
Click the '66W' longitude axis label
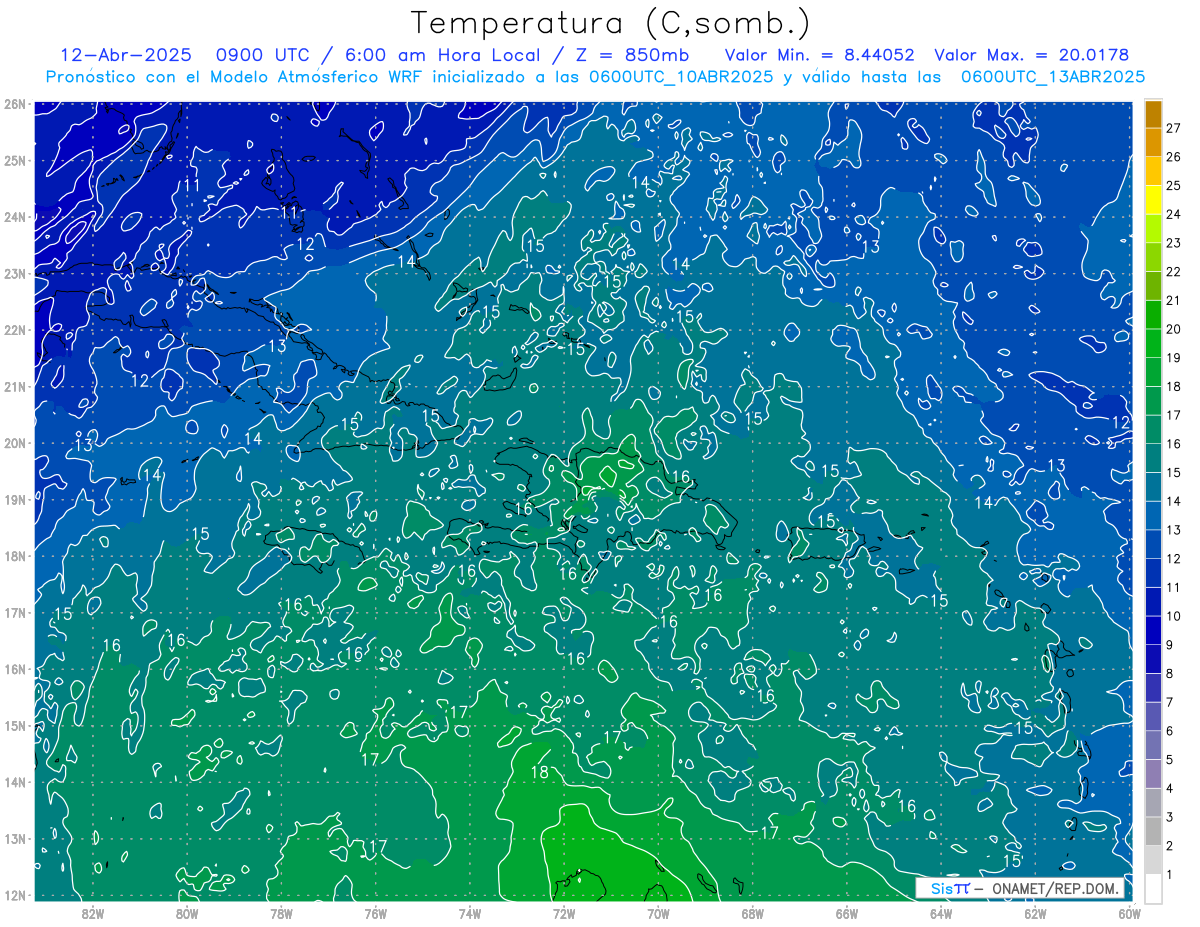click(x=847, y=913)
